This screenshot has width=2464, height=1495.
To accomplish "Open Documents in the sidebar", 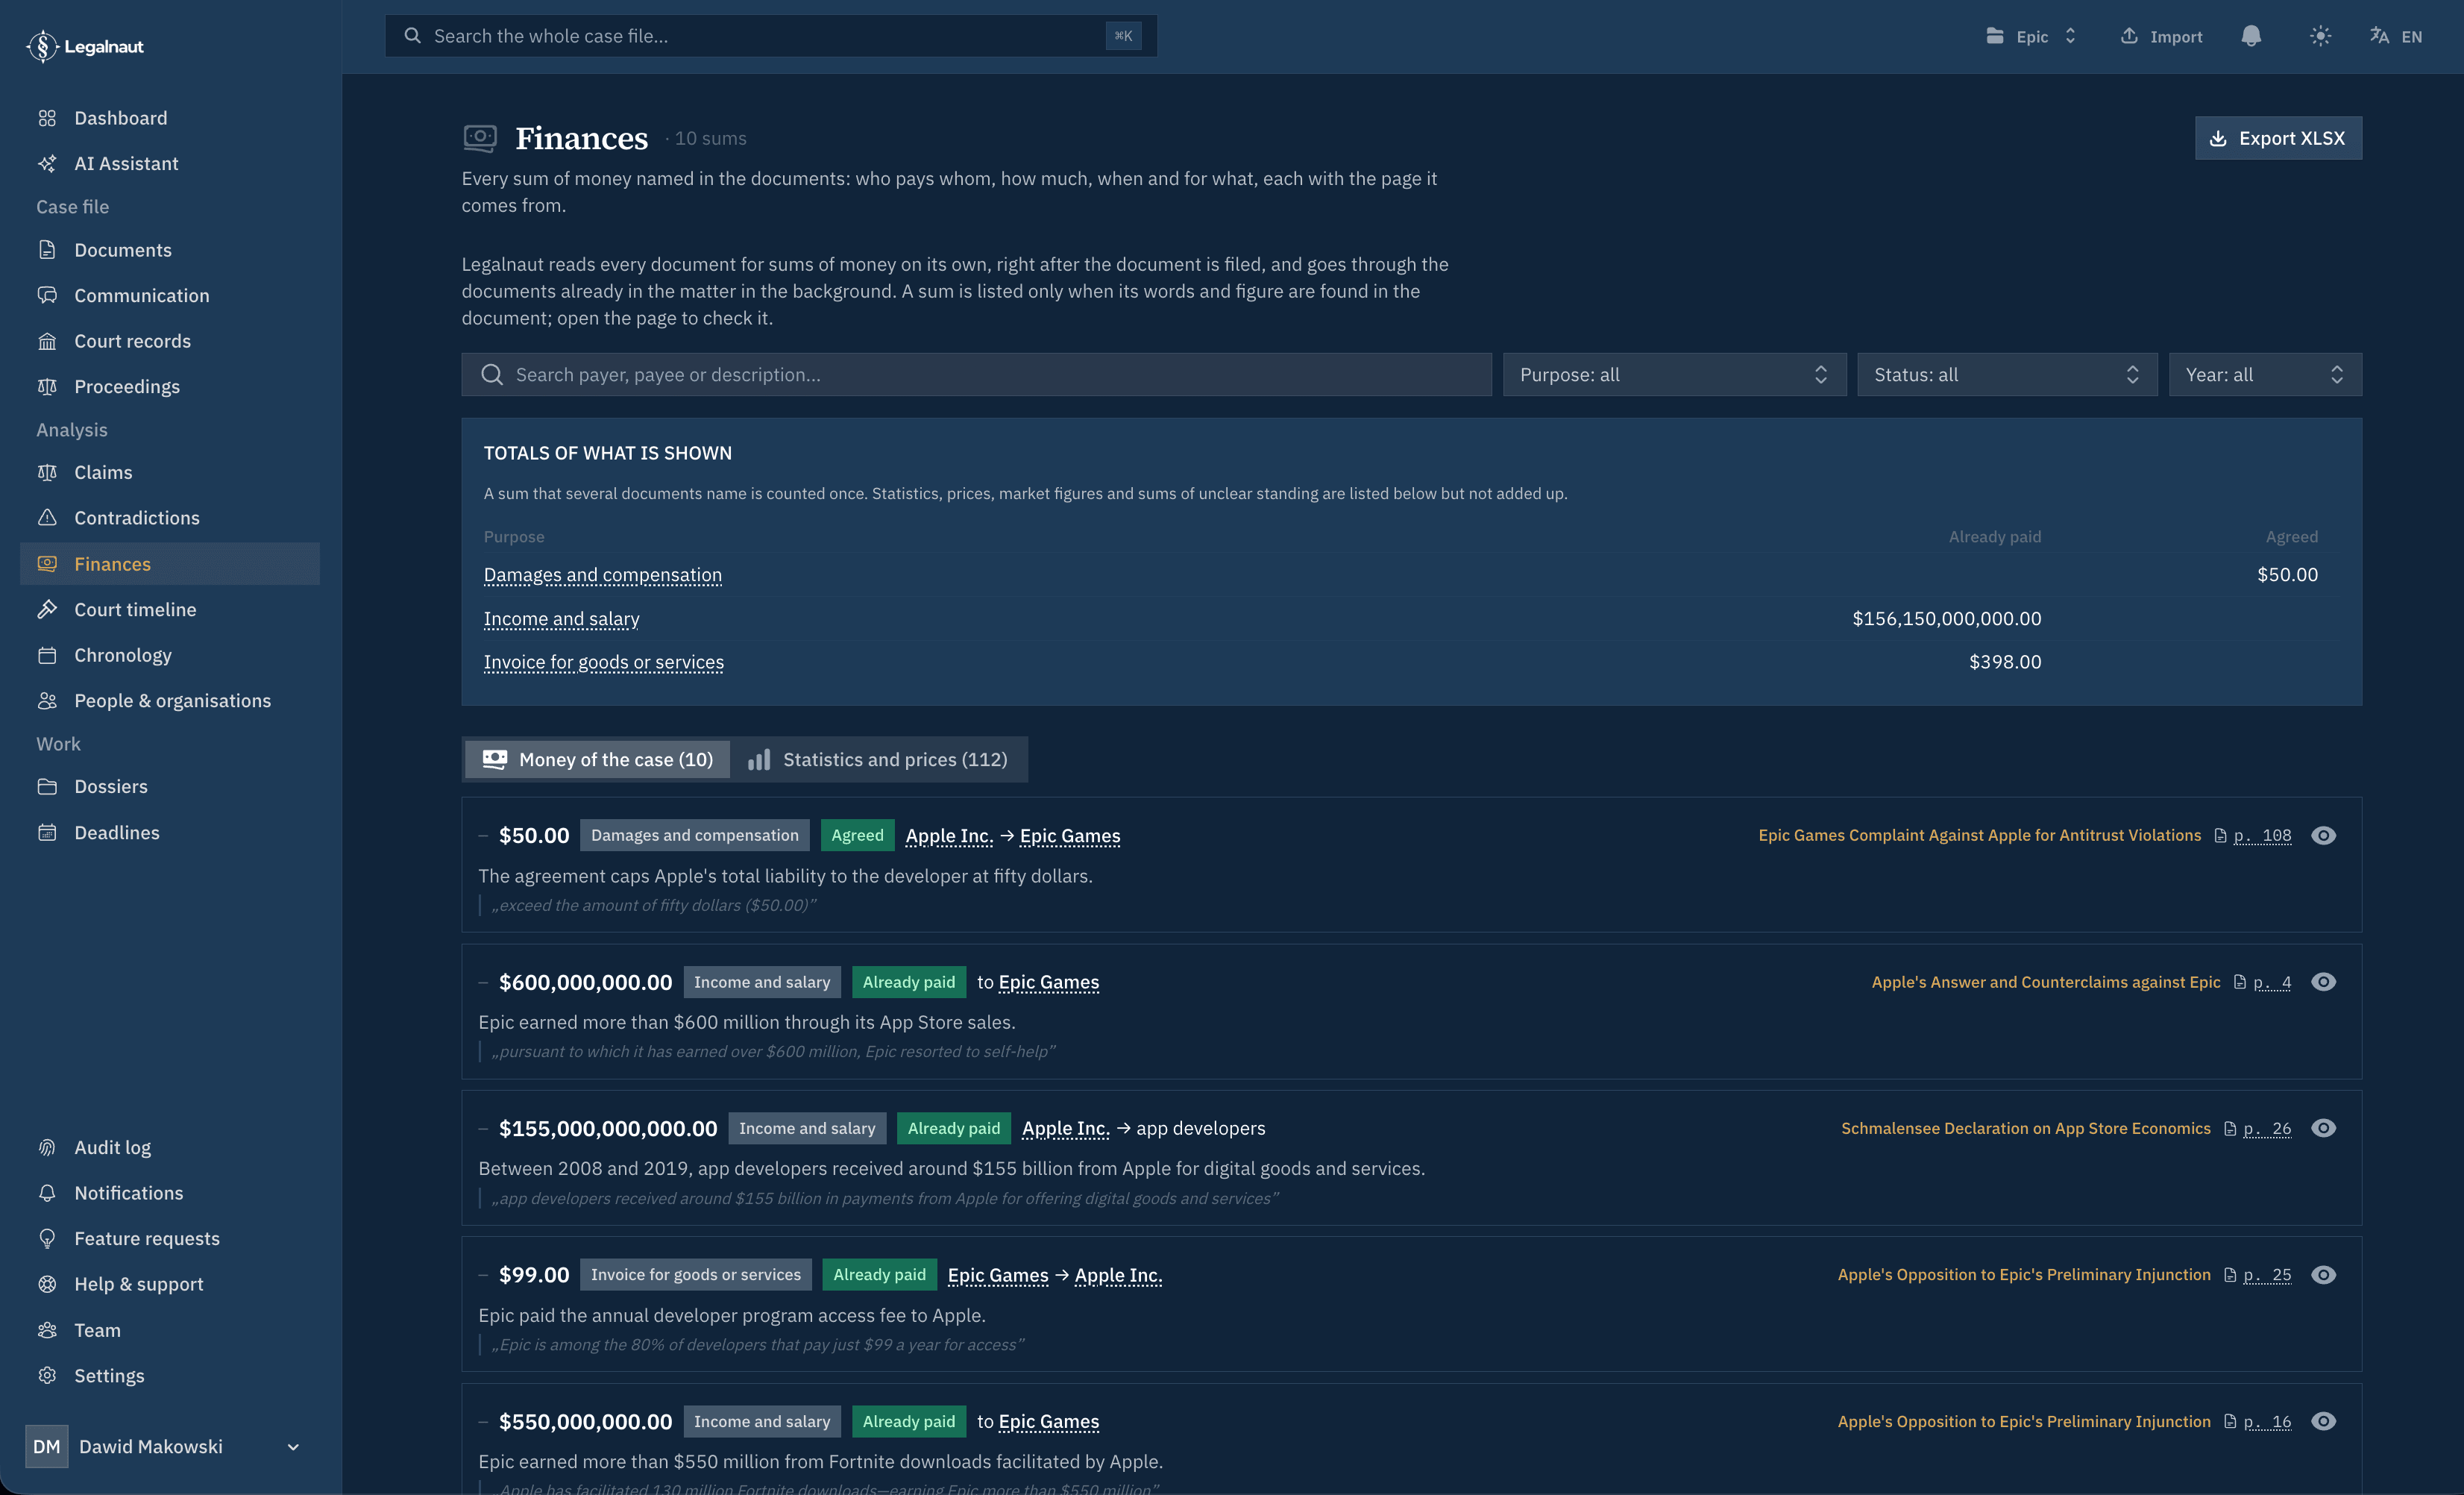I will (170, 250).
